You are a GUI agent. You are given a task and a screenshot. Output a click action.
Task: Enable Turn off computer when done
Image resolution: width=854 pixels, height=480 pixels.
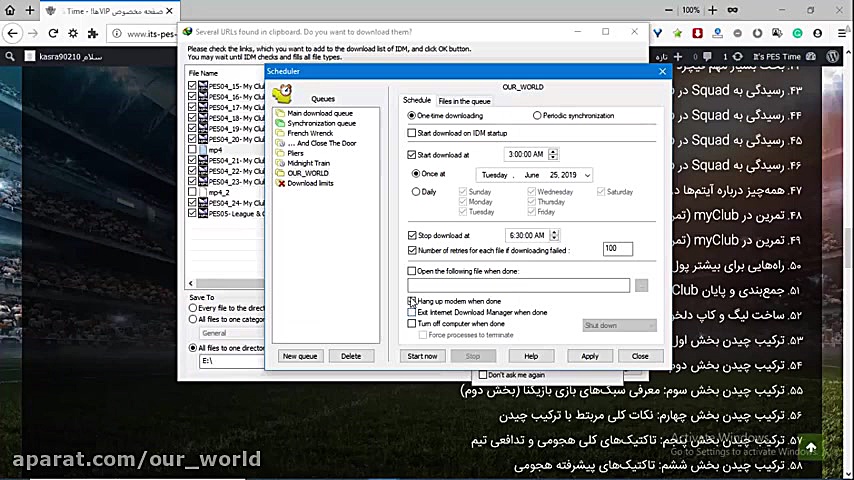coord(412,324)
